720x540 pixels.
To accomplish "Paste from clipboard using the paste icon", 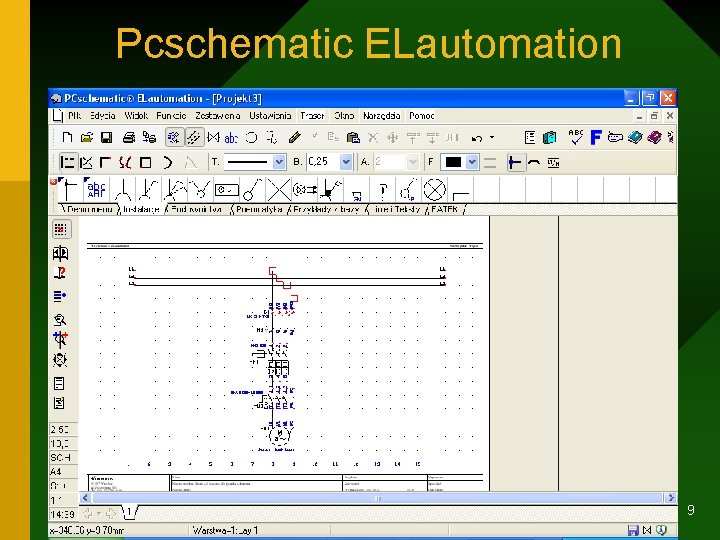I will [353, 137].
